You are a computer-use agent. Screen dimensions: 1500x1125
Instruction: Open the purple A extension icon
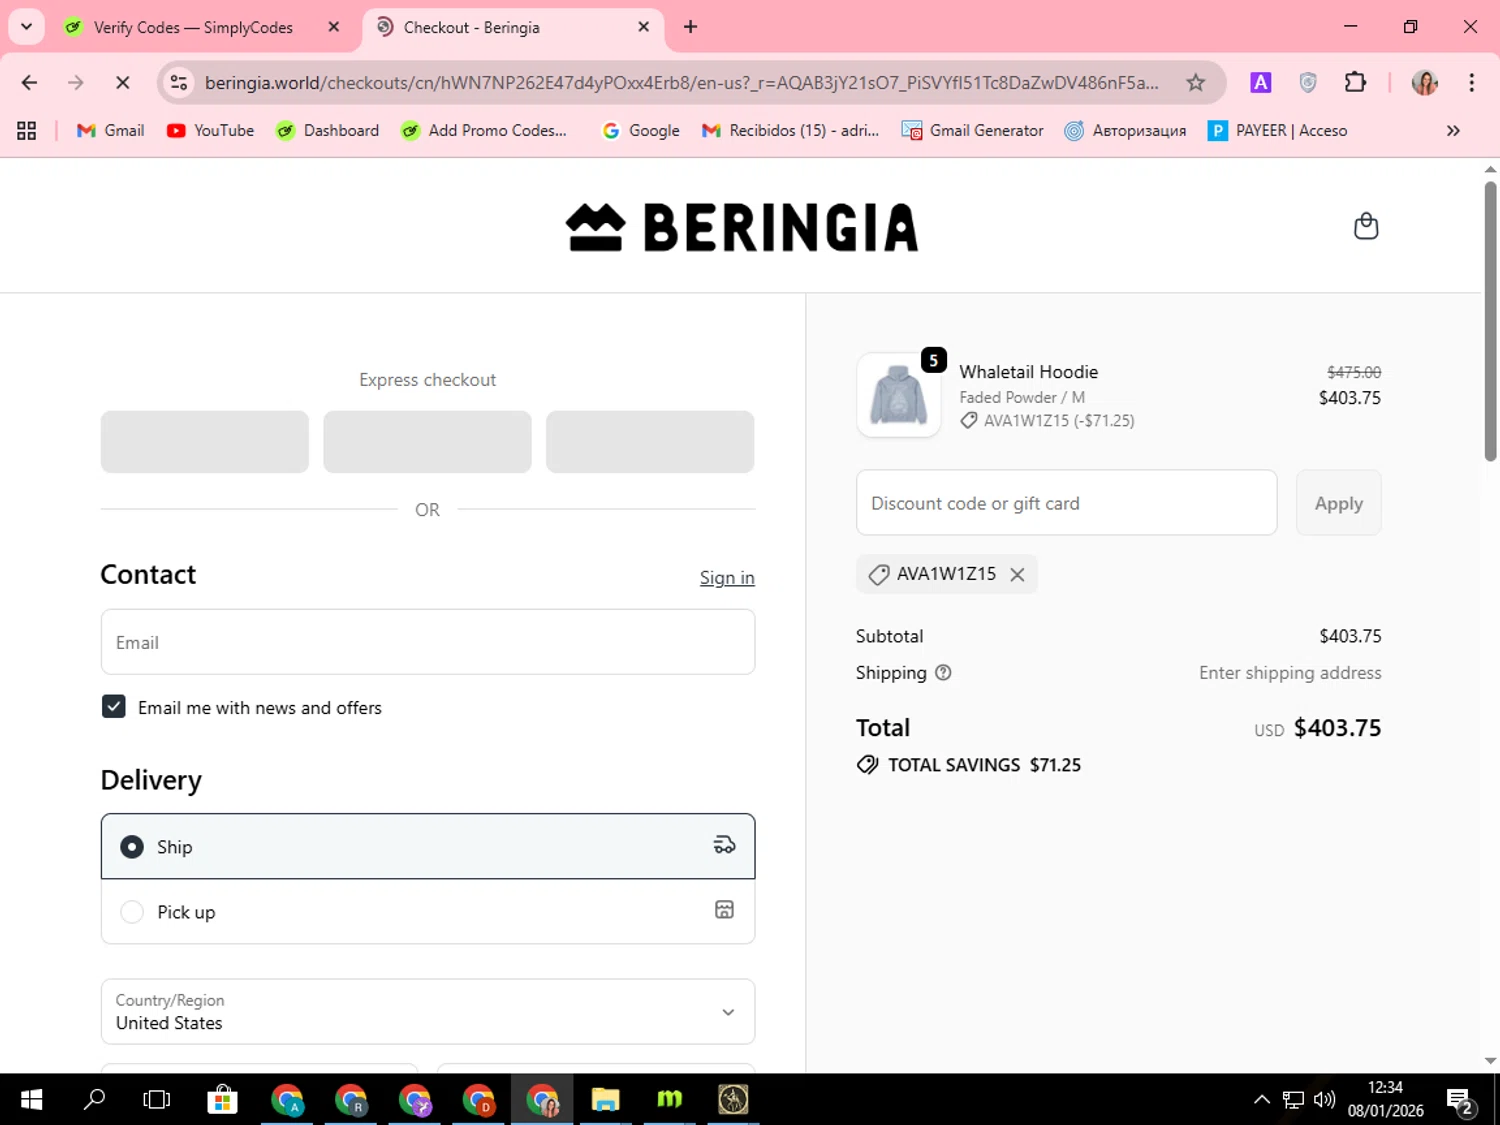[x=1260, y=82]
